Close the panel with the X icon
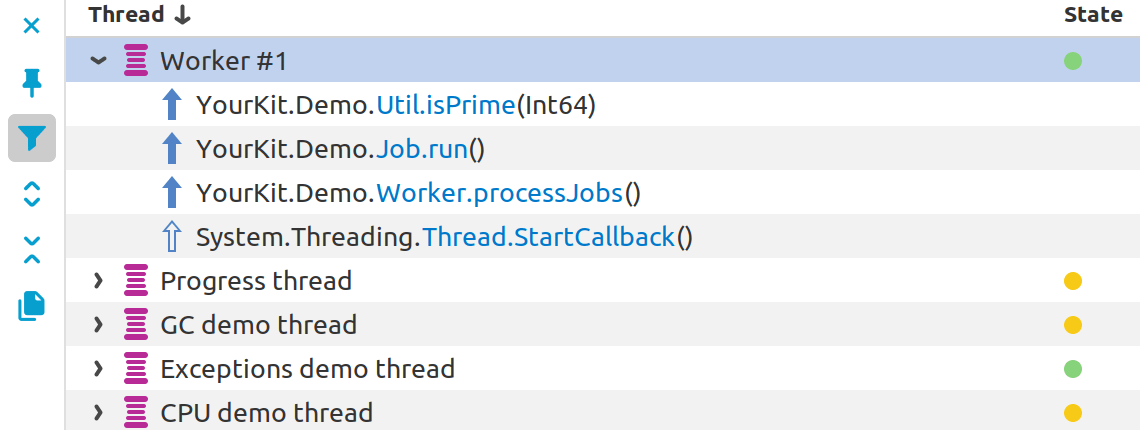This screenshot has width=1140, height=430. click(x=31, y=27)
